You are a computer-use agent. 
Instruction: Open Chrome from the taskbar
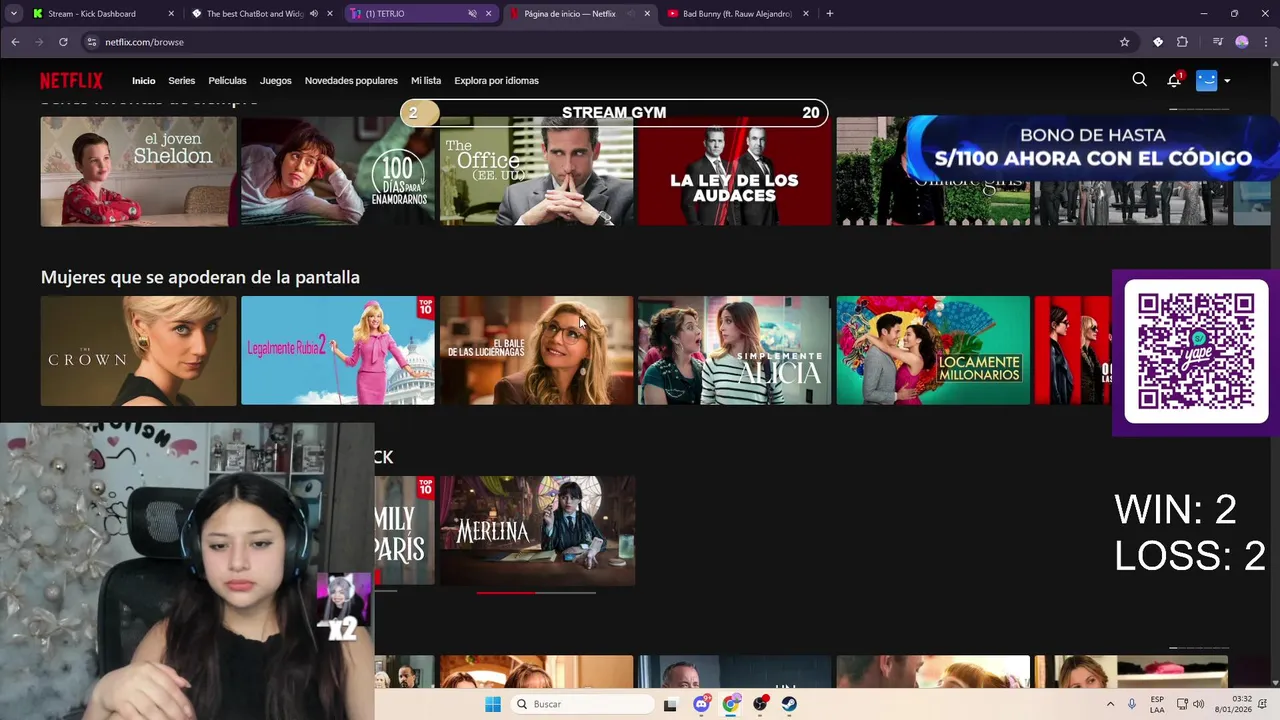(x=731, y=704)
